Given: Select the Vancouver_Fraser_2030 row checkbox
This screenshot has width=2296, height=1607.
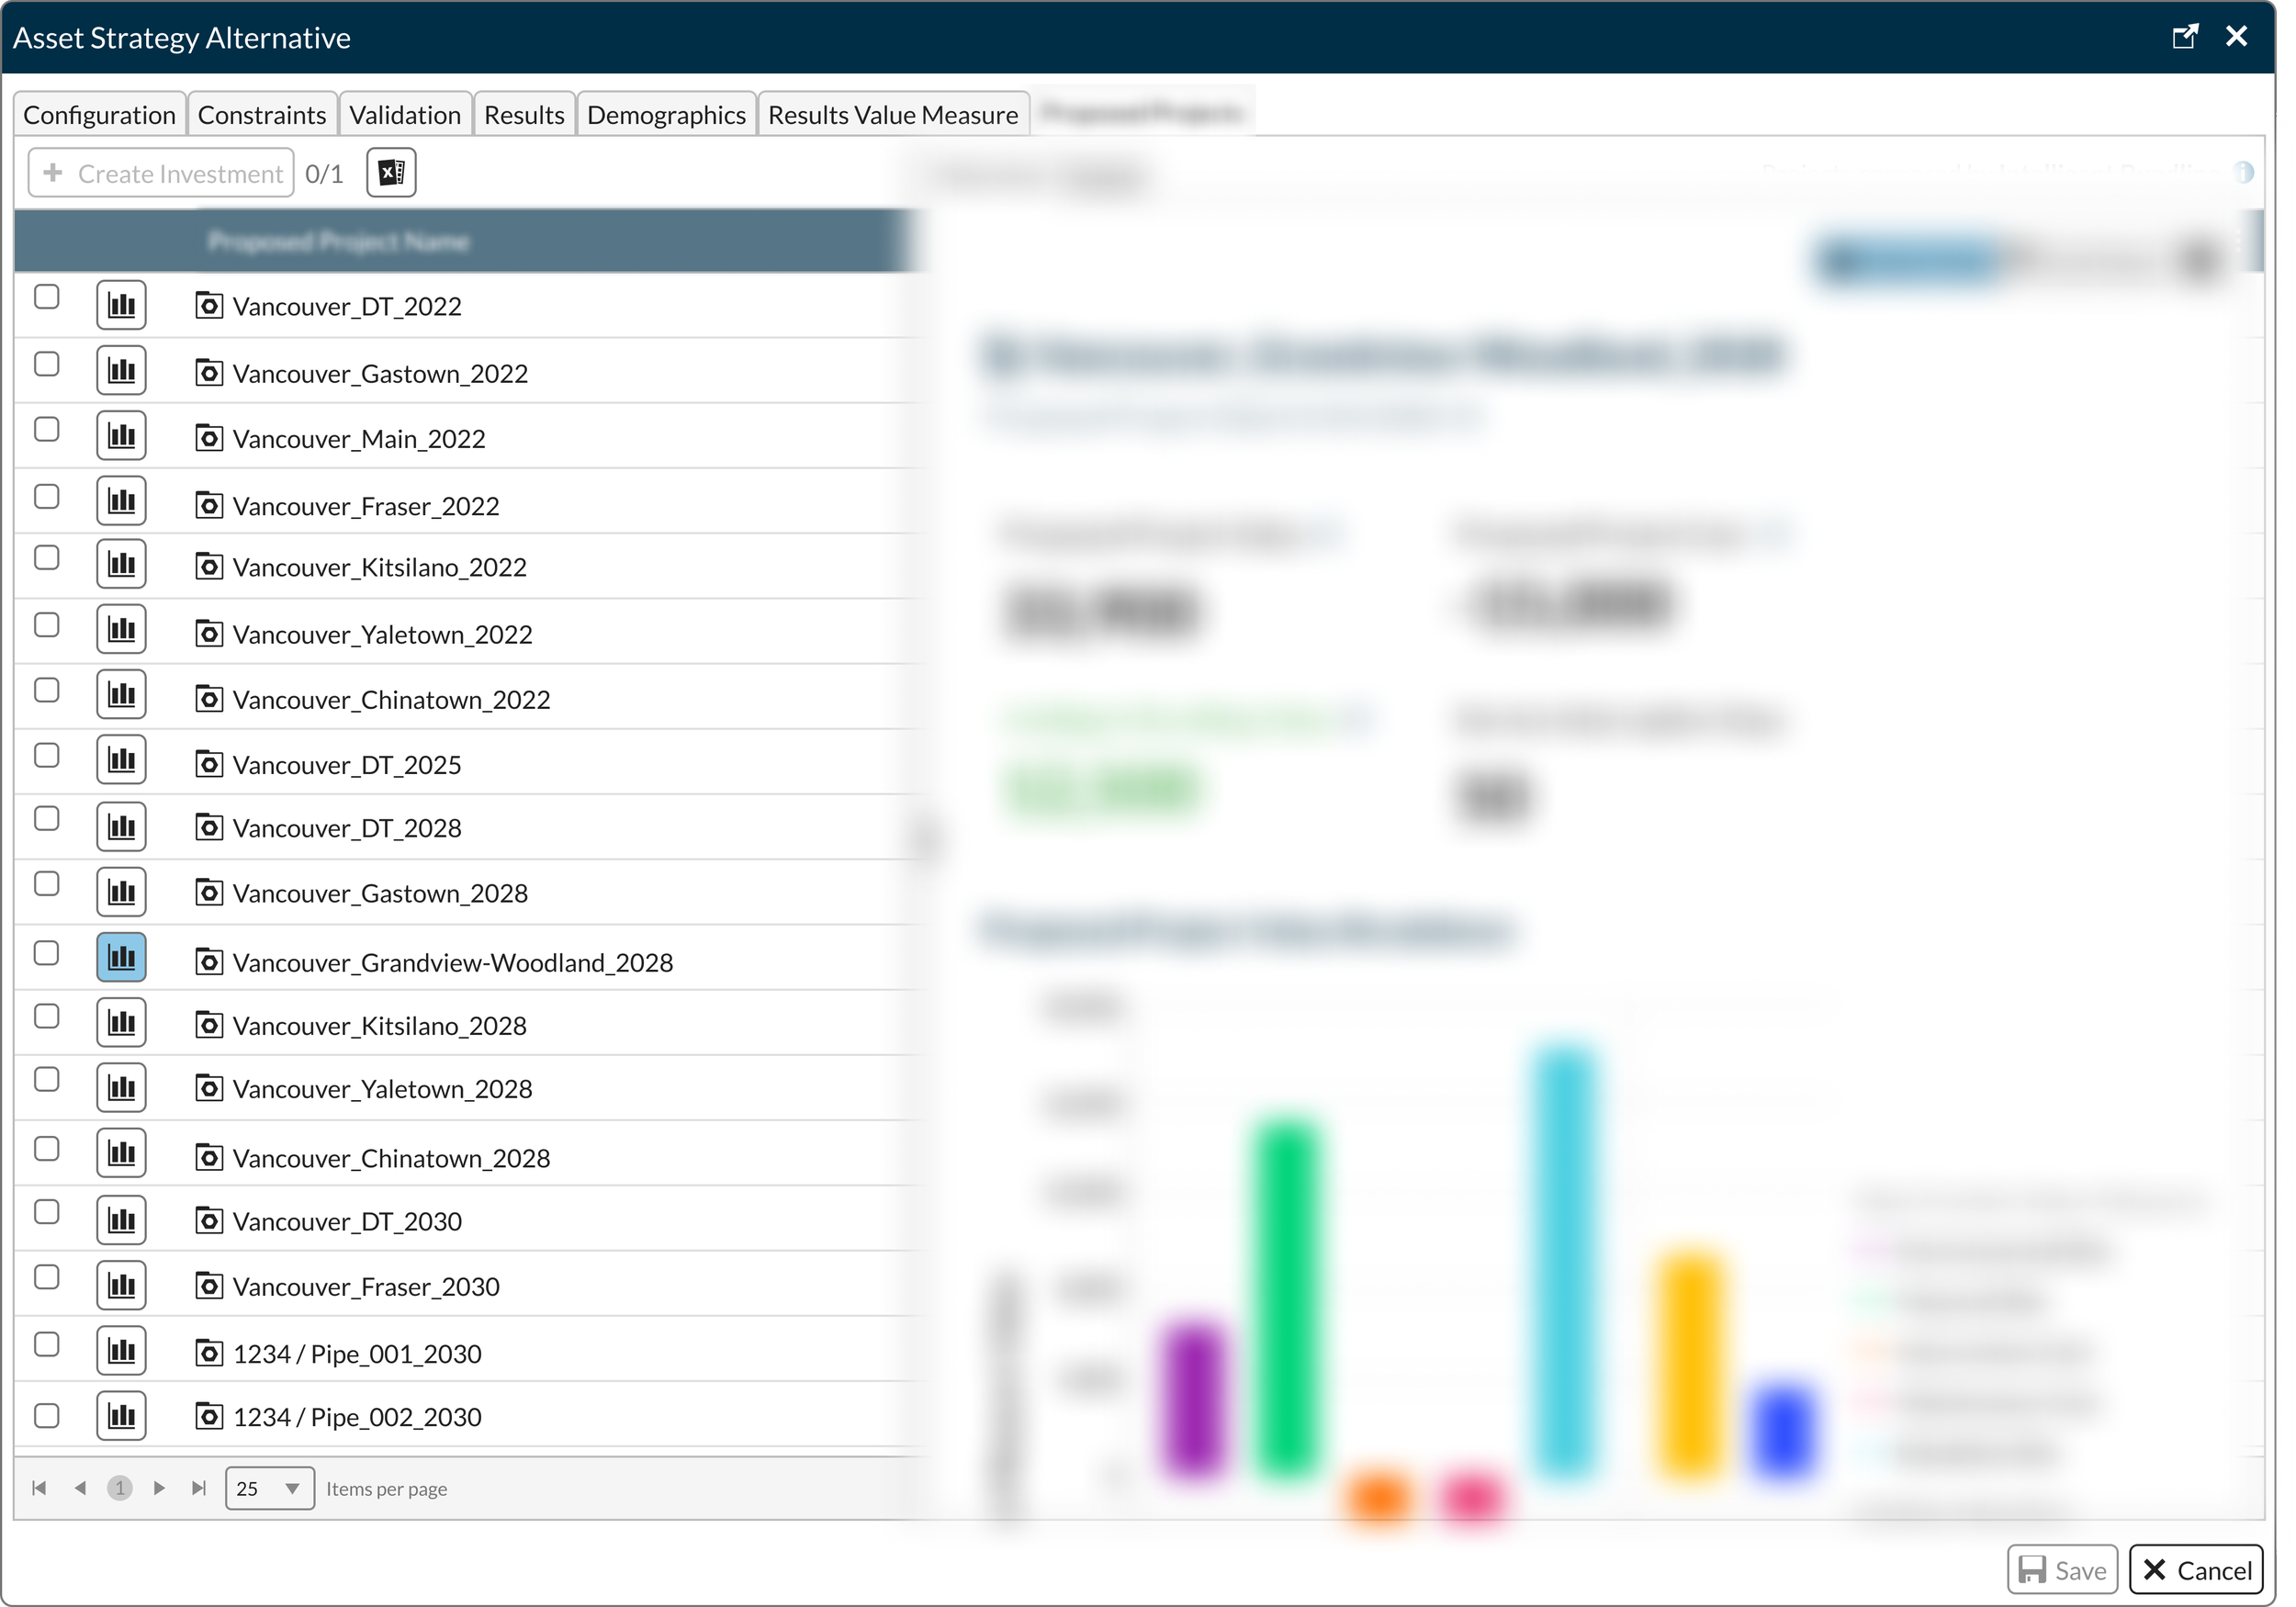Looking at the screenshot, I should pyautogui.click(x=46, y=1278).
